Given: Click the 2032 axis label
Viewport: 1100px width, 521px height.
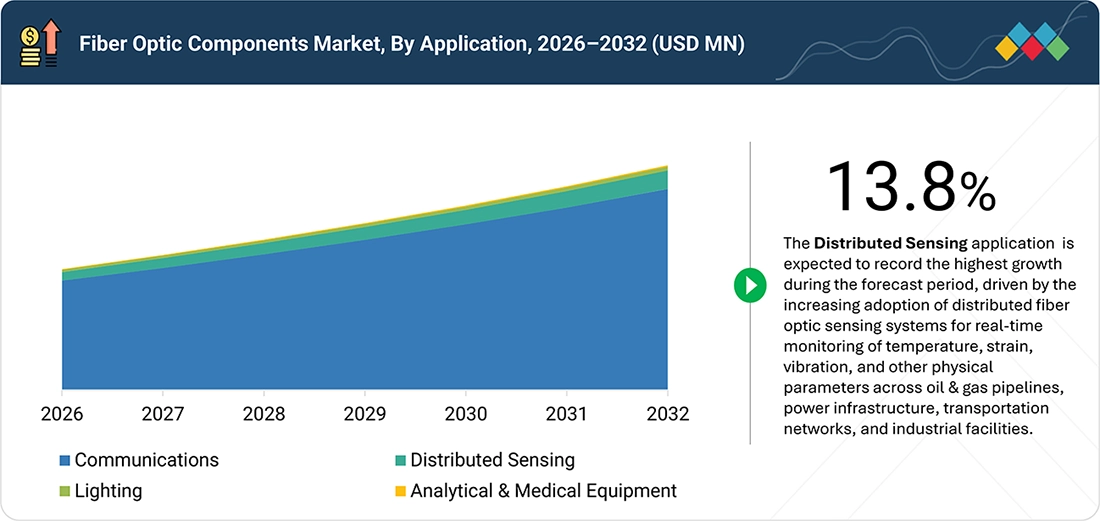Looking at the screenshot, I should [x=667, y=414].
